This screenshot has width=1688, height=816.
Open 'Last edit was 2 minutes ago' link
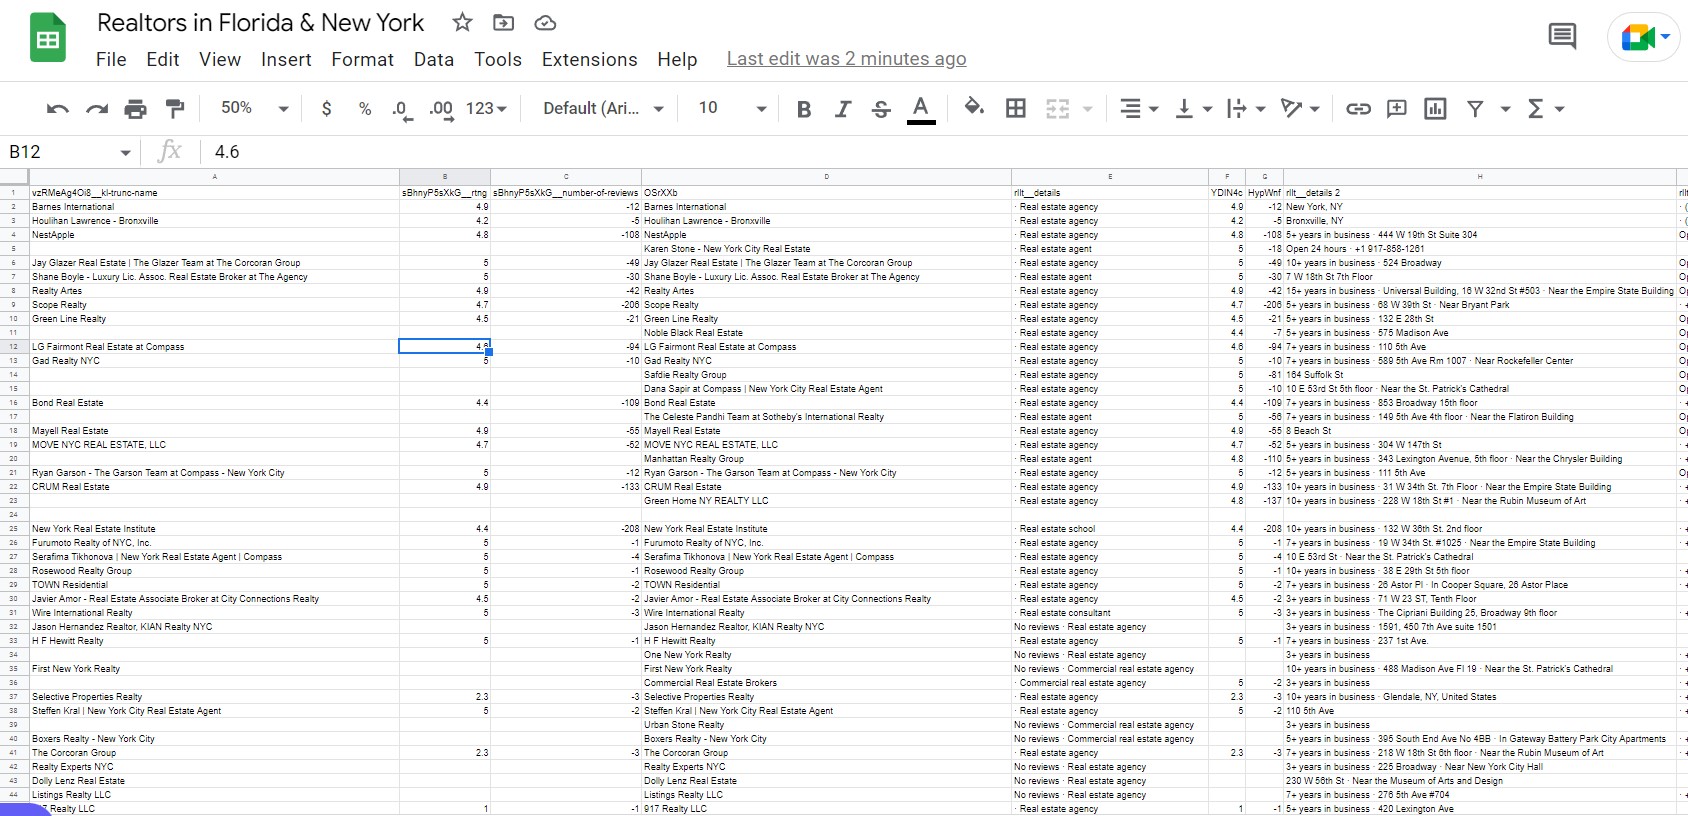point(847,59)
